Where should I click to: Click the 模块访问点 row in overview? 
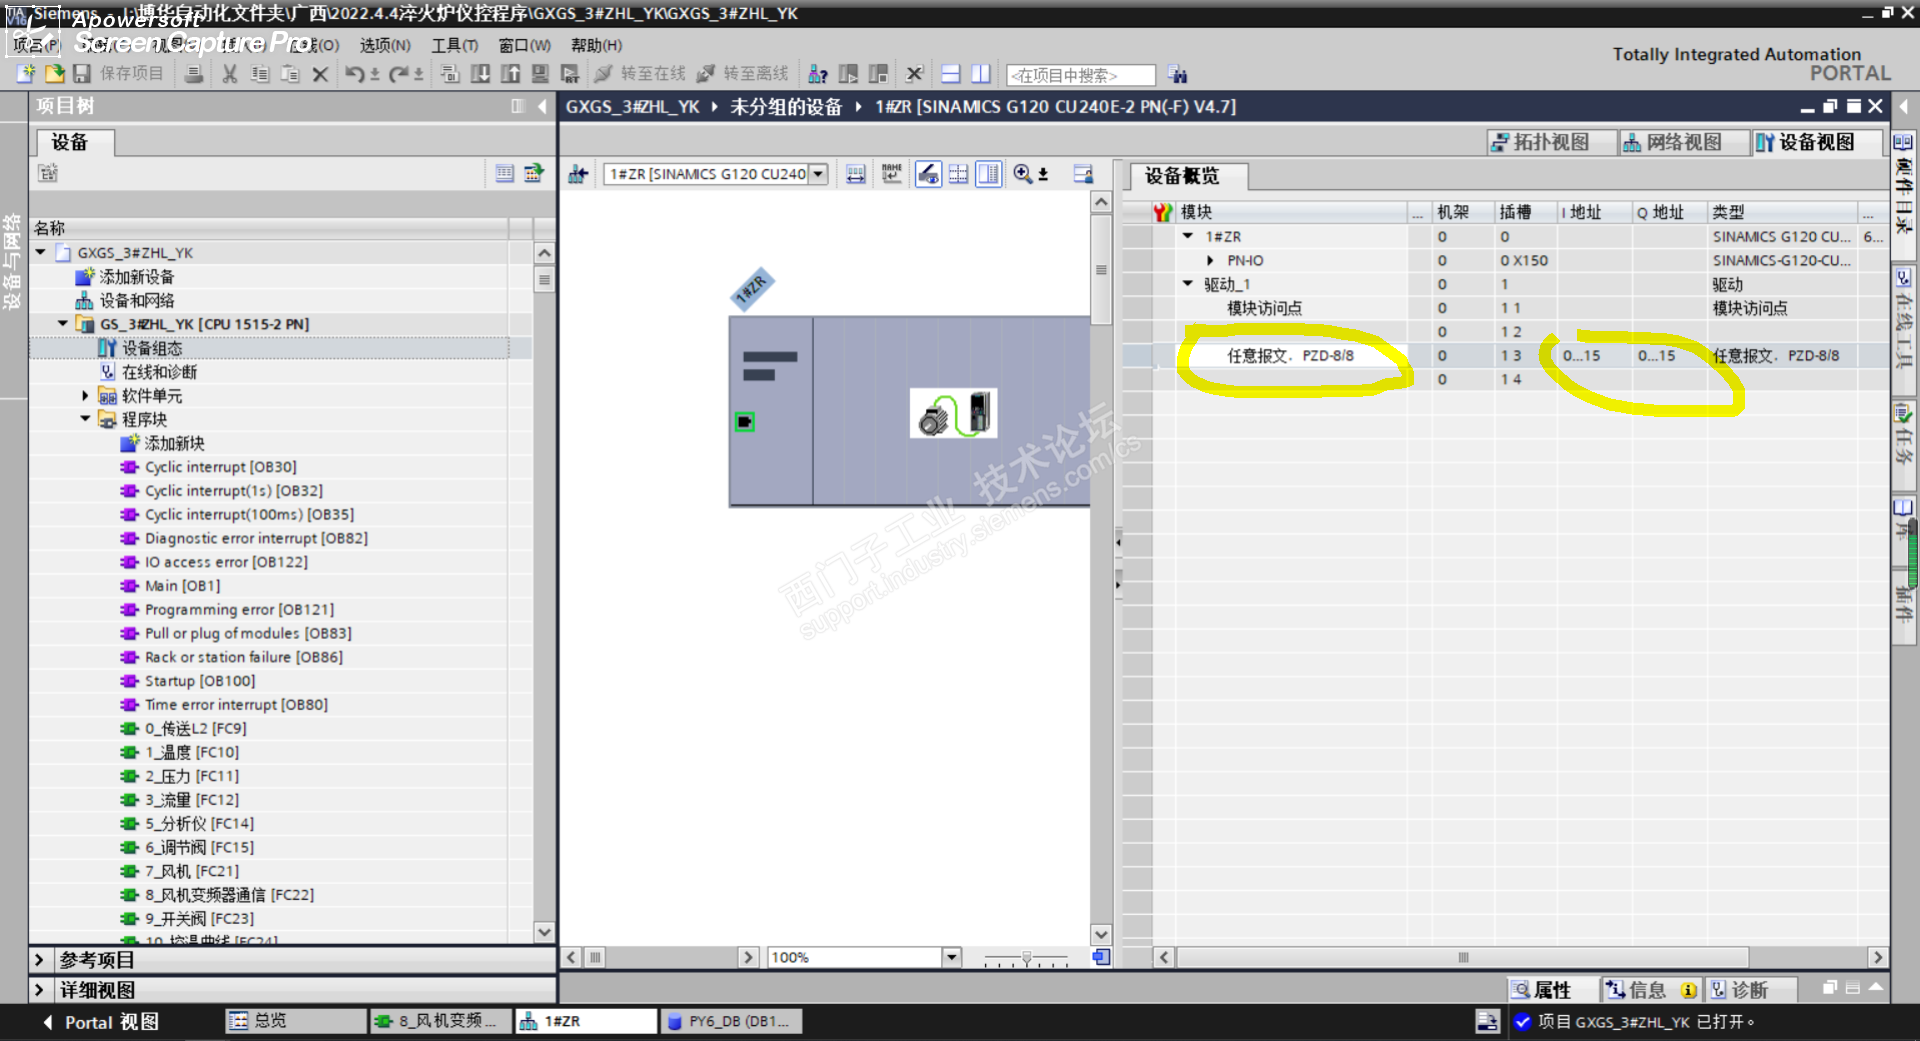pos(1264,308)
